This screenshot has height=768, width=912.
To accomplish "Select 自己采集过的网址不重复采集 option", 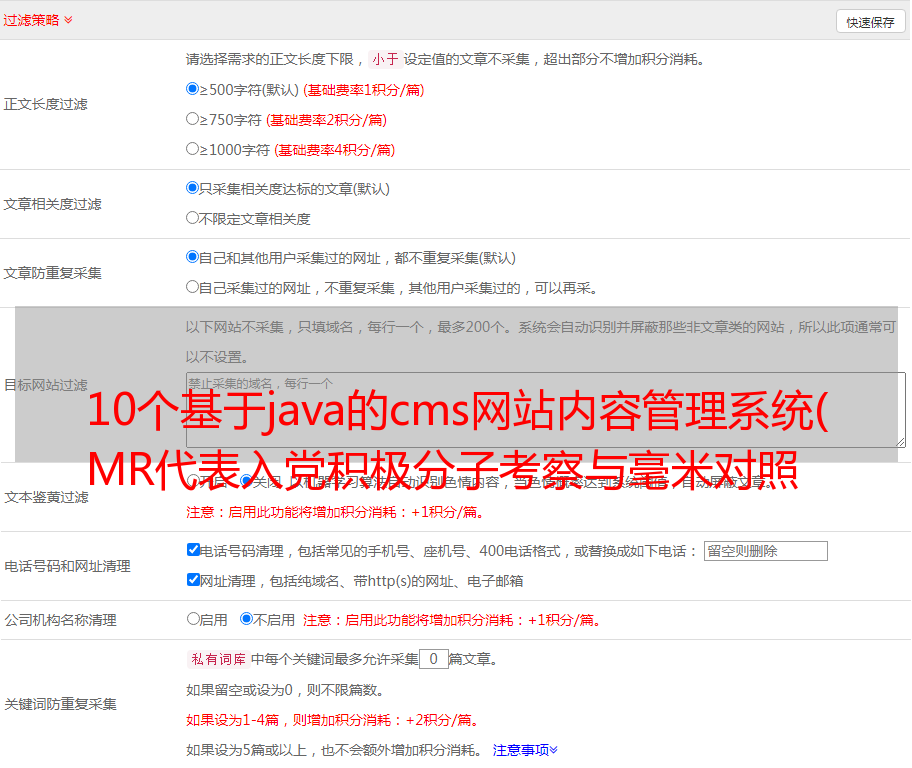I will point(193,286).
